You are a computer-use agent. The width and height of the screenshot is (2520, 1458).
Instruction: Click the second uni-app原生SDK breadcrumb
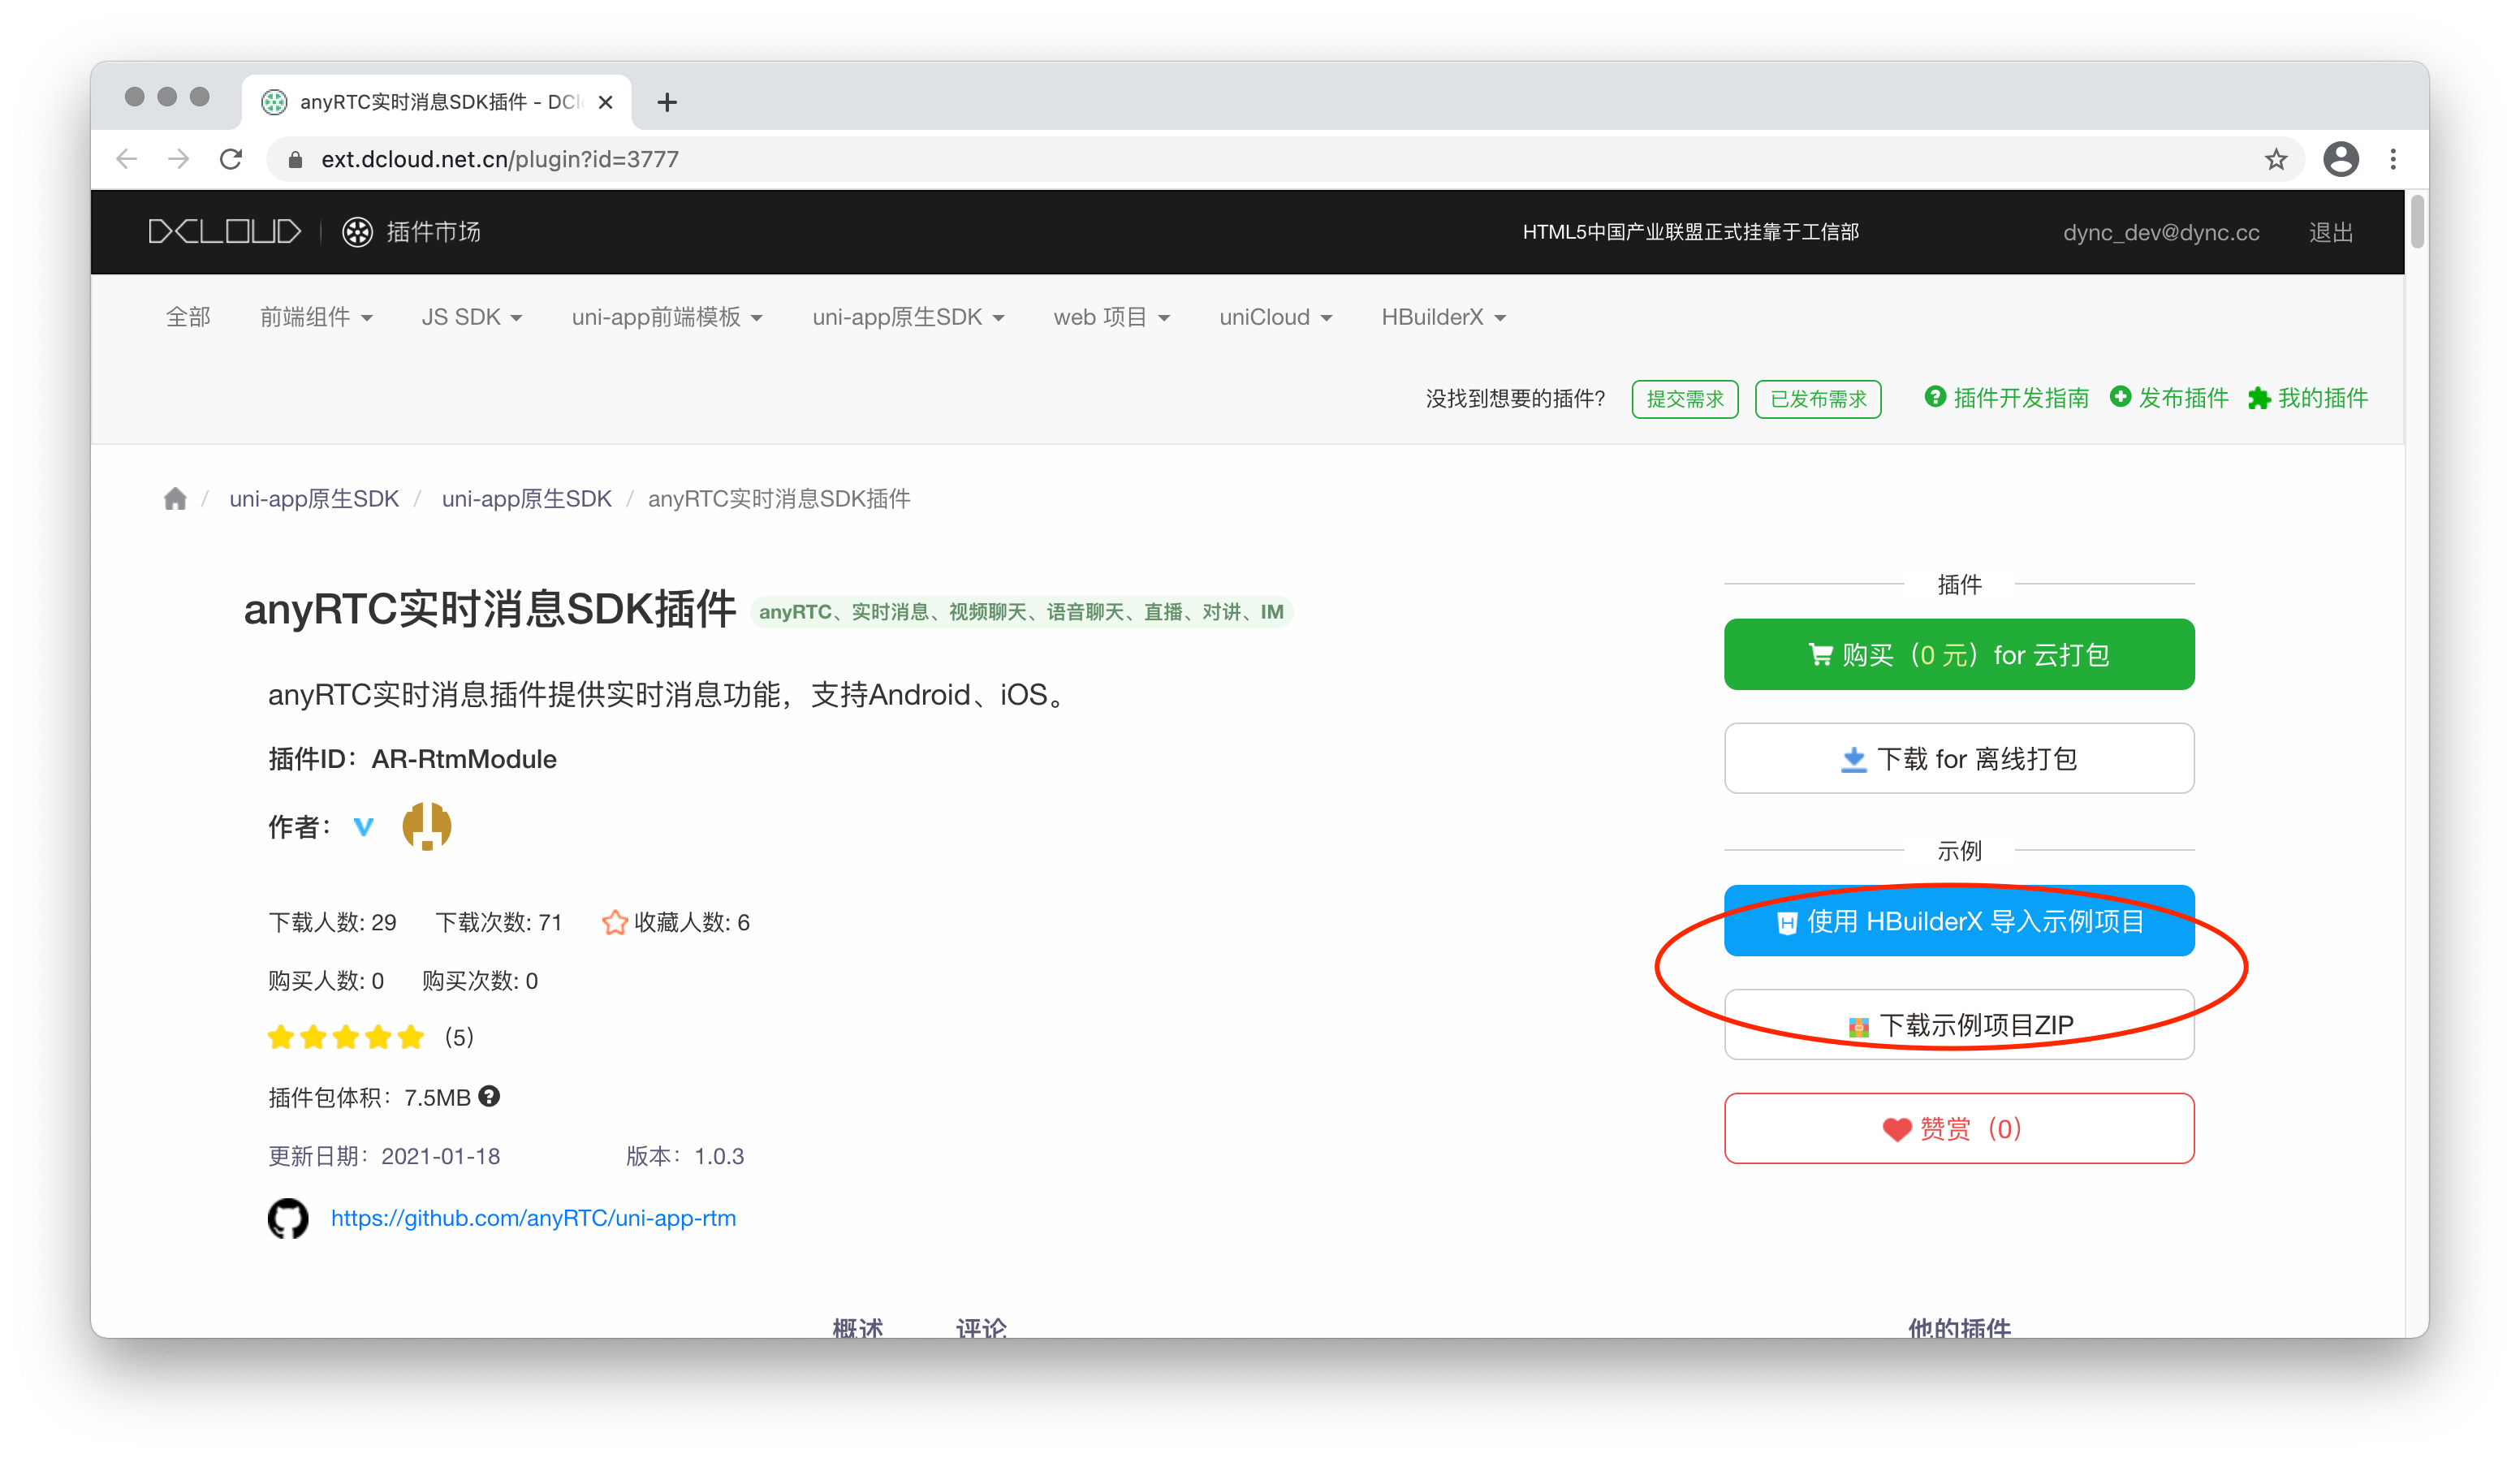526,498
